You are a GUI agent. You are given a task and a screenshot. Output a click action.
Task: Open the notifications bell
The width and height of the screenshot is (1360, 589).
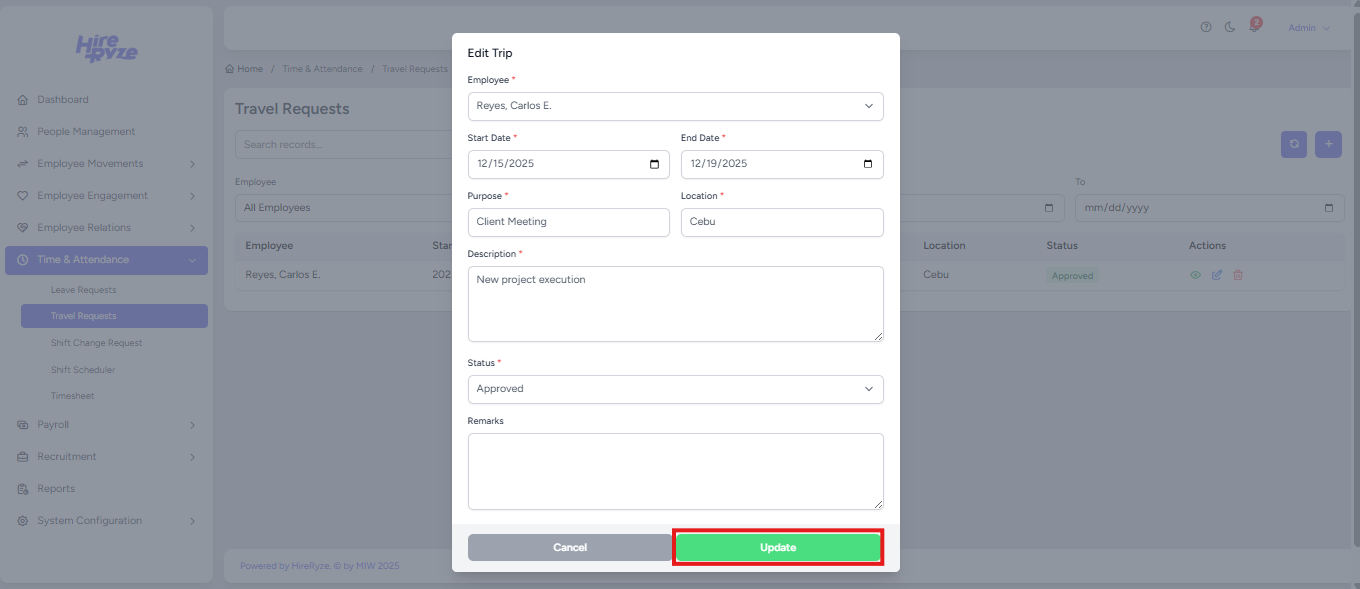tap(1253, 27)
